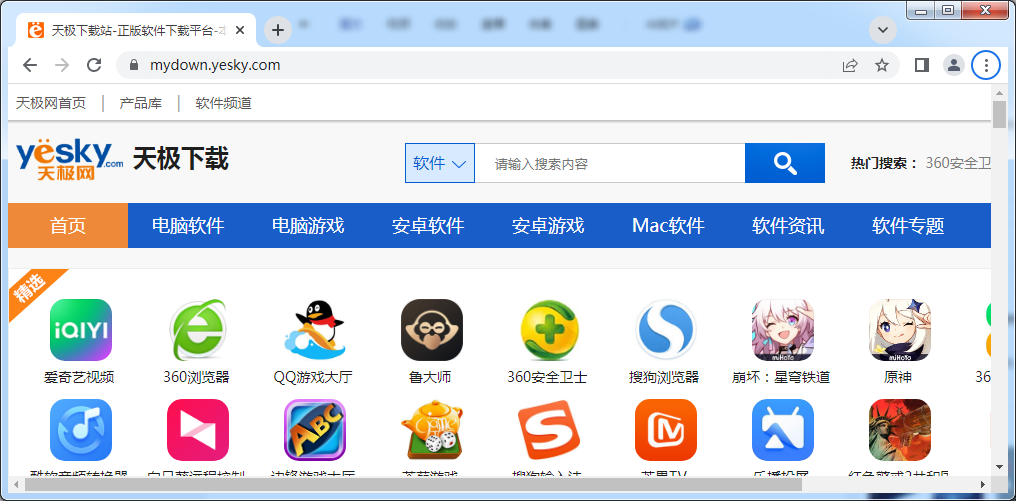Open the iQIYI video app icon

(81, 330)
